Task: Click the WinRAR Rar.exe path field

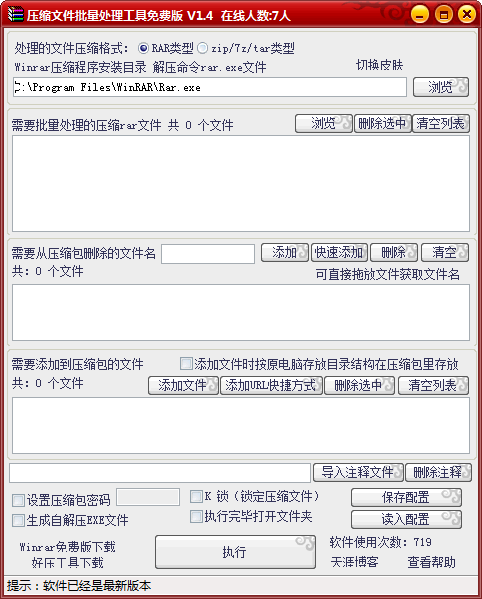Action: (x=209, y=87)
